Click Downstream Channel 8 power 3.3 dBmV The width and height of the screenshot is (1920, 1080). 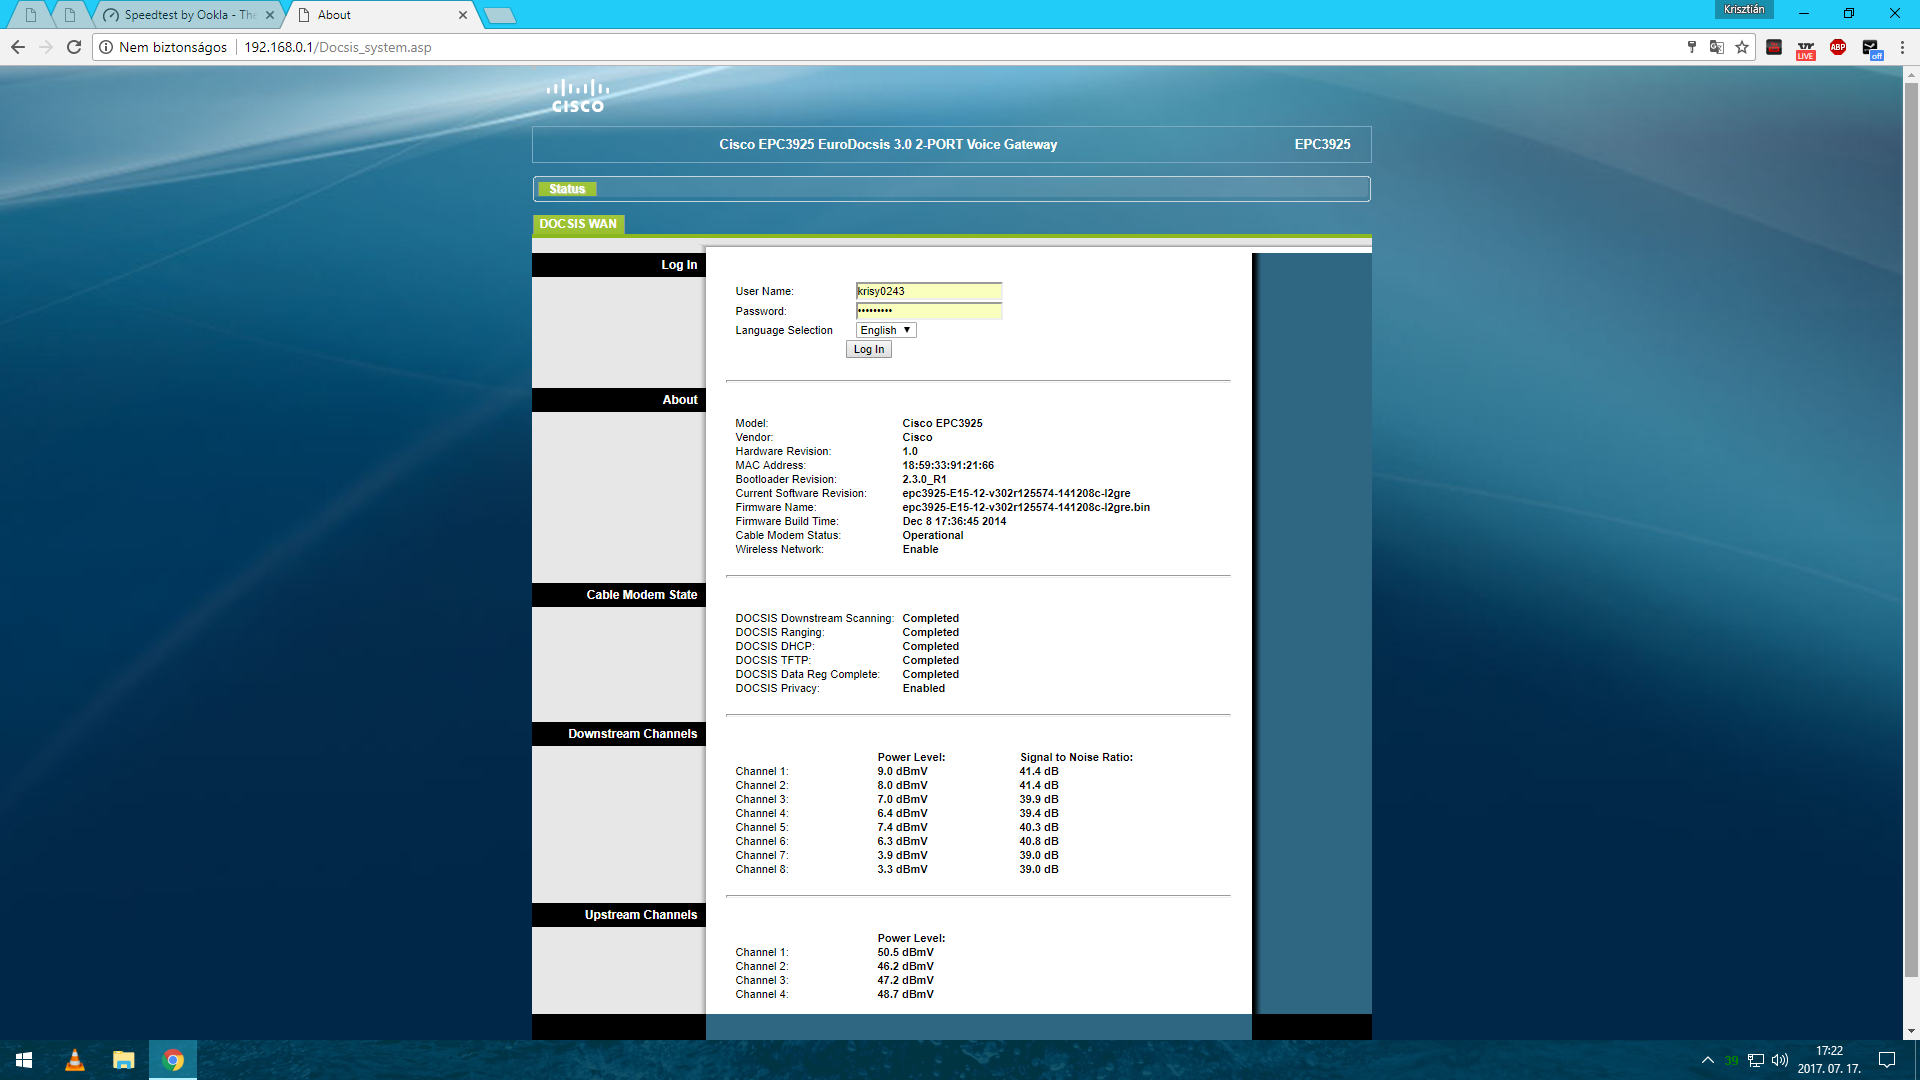coord(903,869)
